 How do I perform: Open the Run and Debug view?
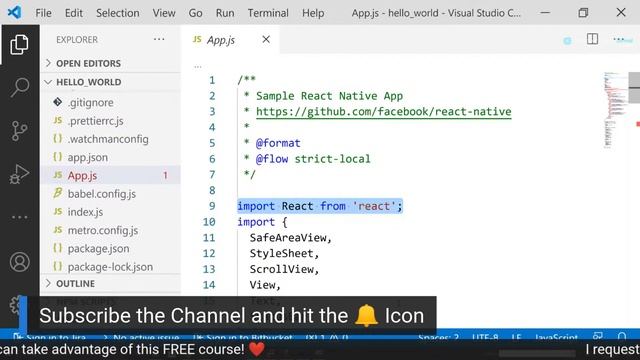click(19, 174)
